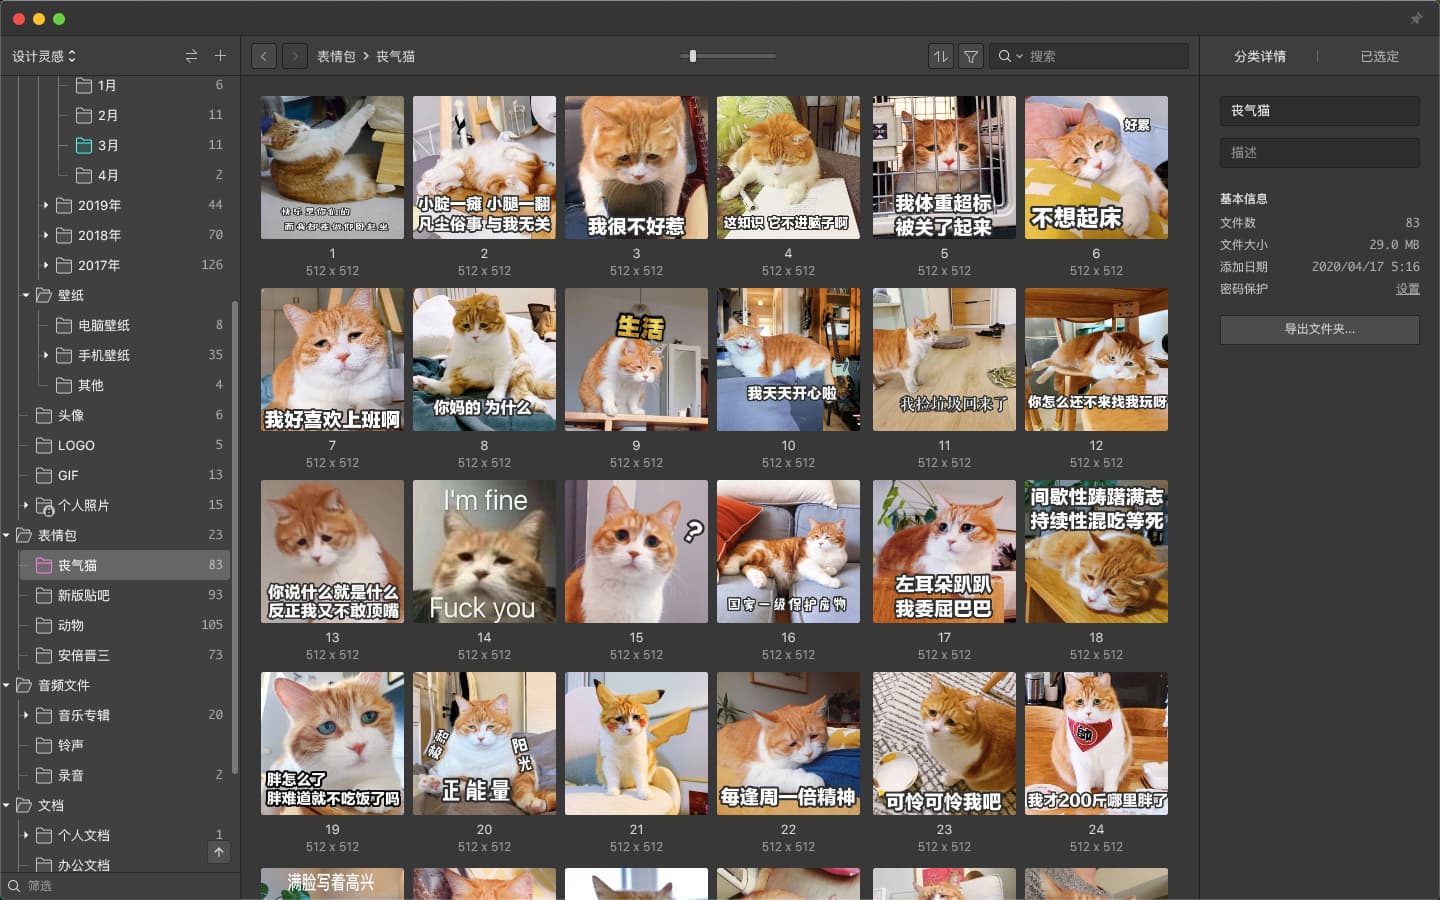
Task: Select the 我很不好惹 cat thumbnail
Action: coord(636,167)
